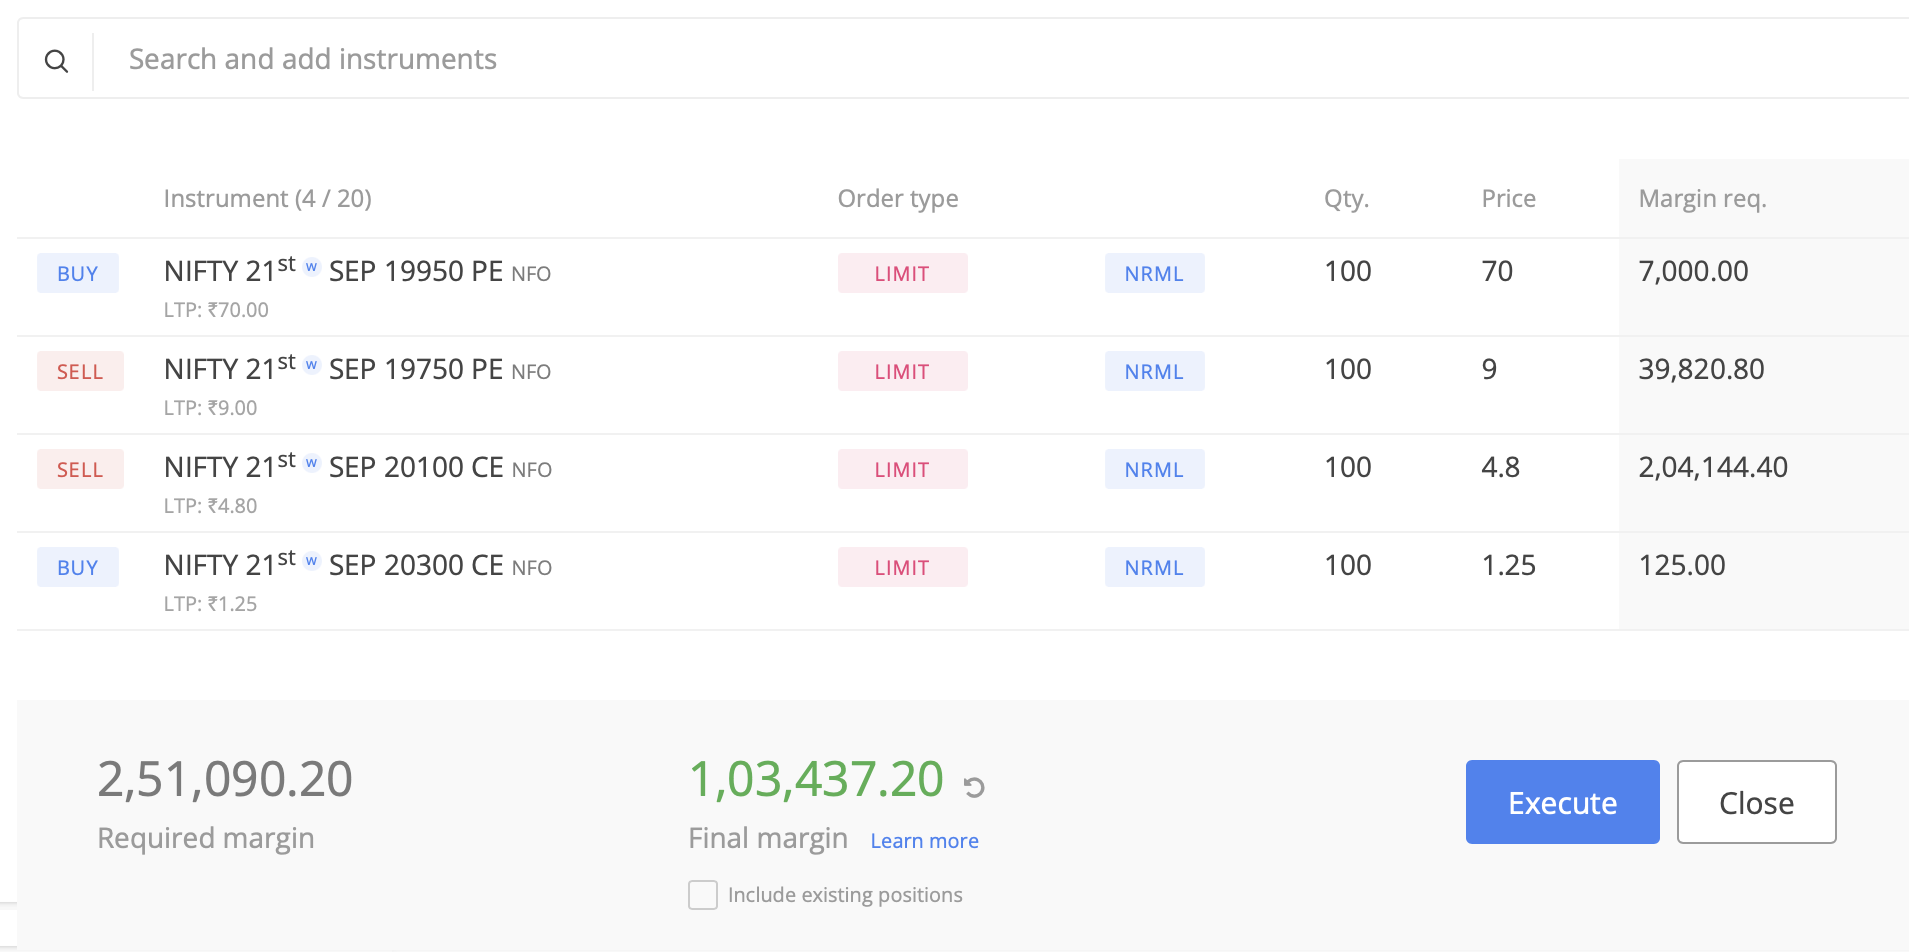1909x952 pixels.
Task: Click LTP ₹1.25 text
Action: (210, 604)
